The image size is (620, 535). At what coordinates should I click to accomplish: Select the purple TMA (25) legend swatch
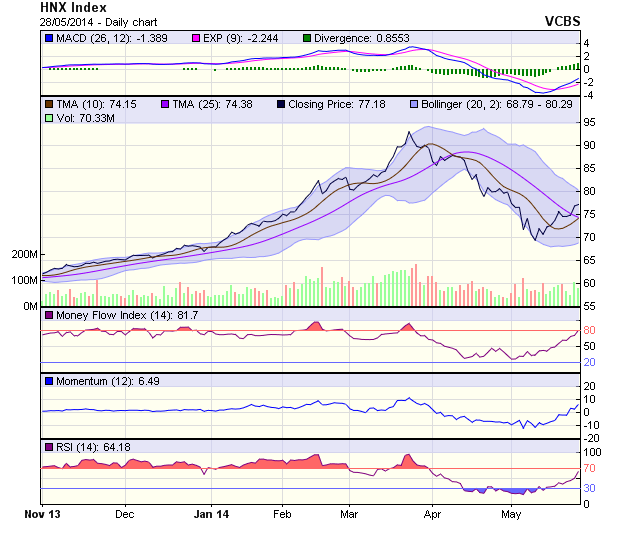coord(166,103)
